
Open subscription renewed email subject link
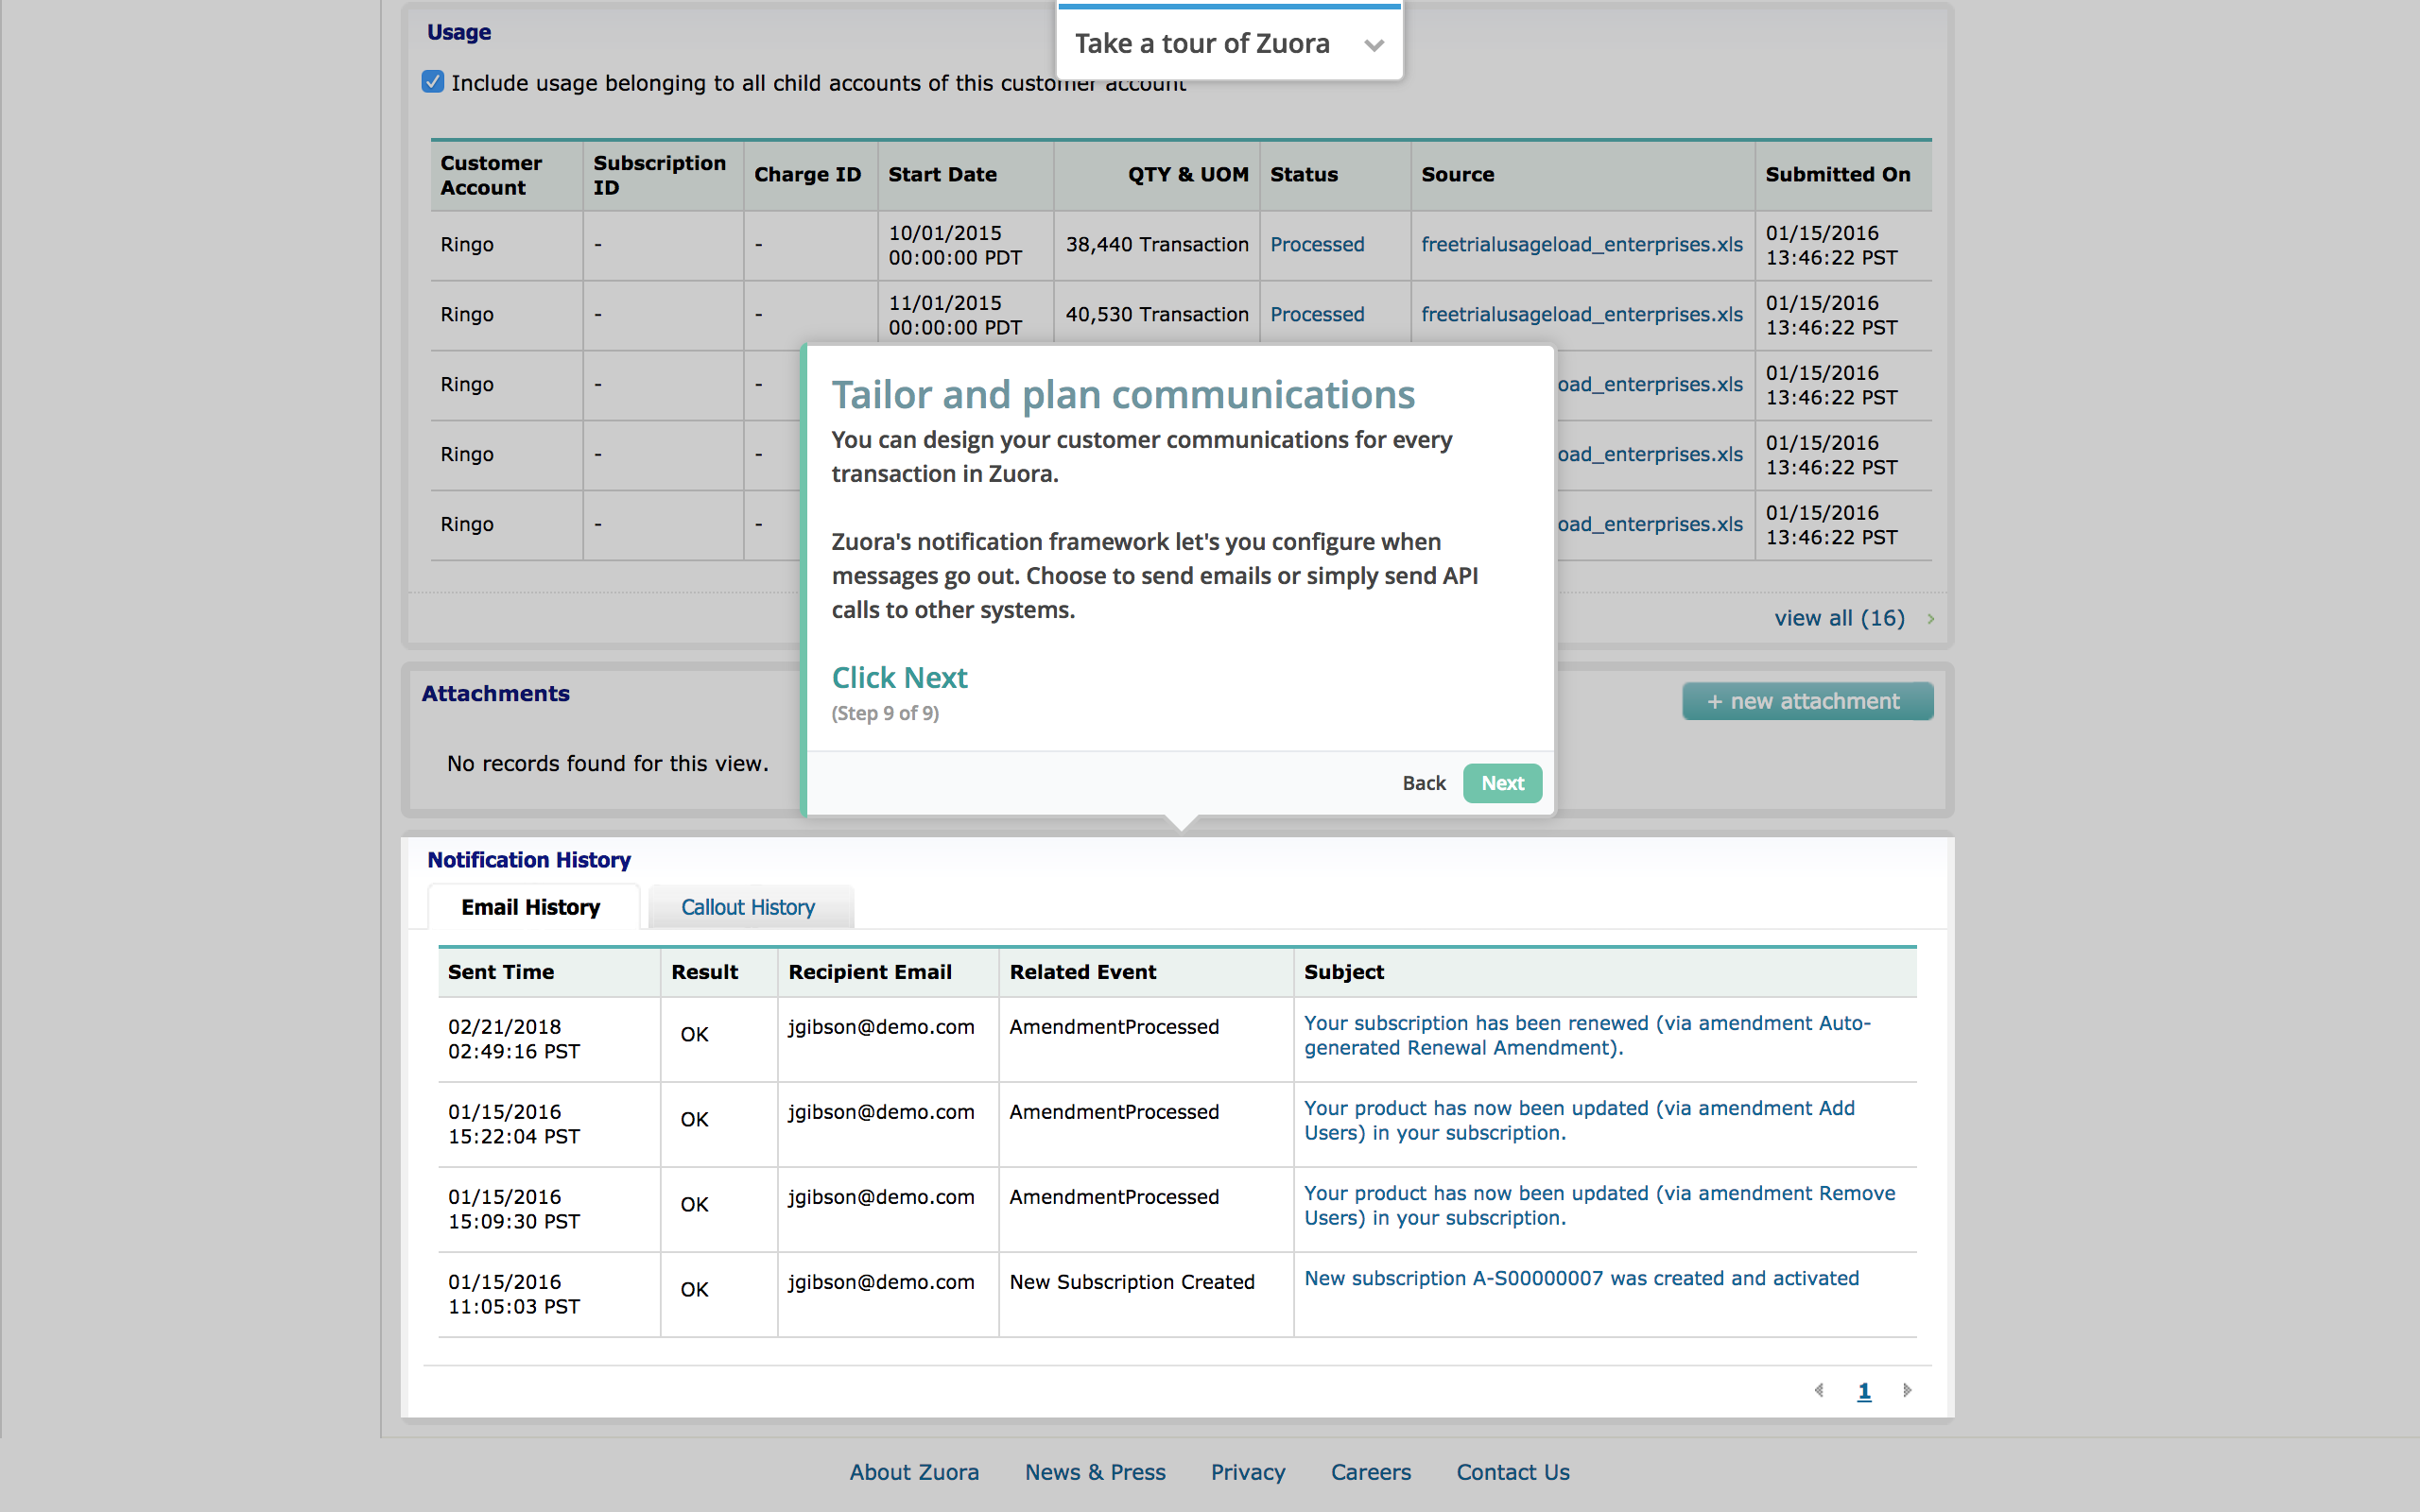[1587, 1035]
